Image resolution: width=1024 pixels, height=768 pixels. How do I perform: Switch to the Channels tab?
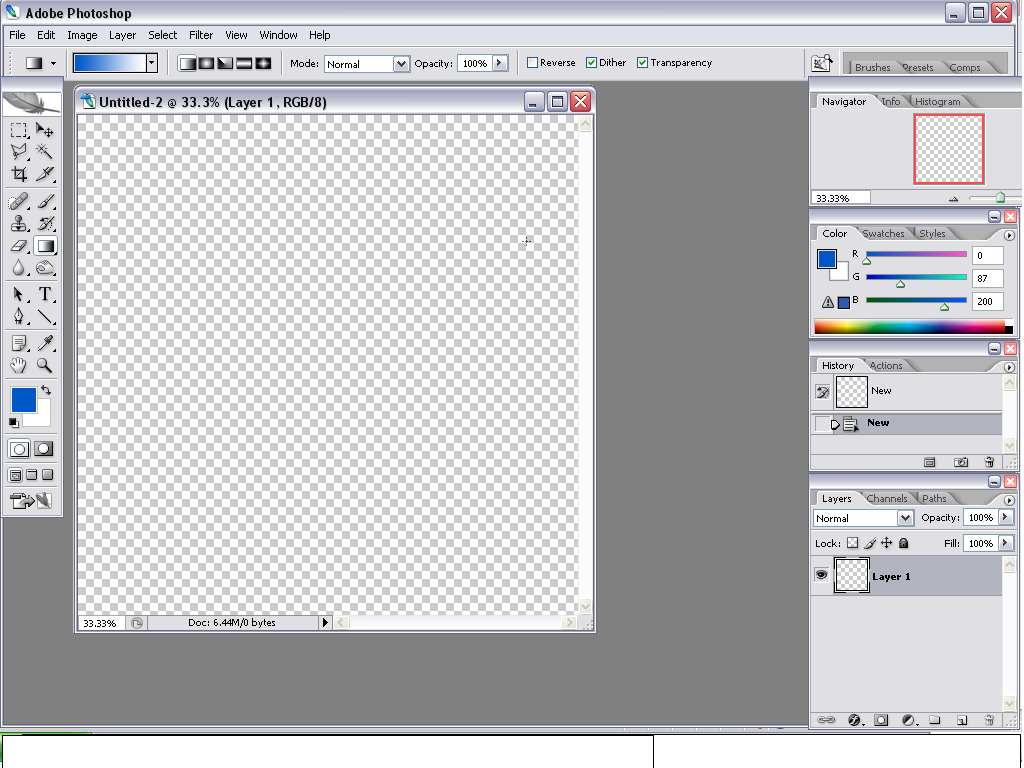[x=887, y=498]
